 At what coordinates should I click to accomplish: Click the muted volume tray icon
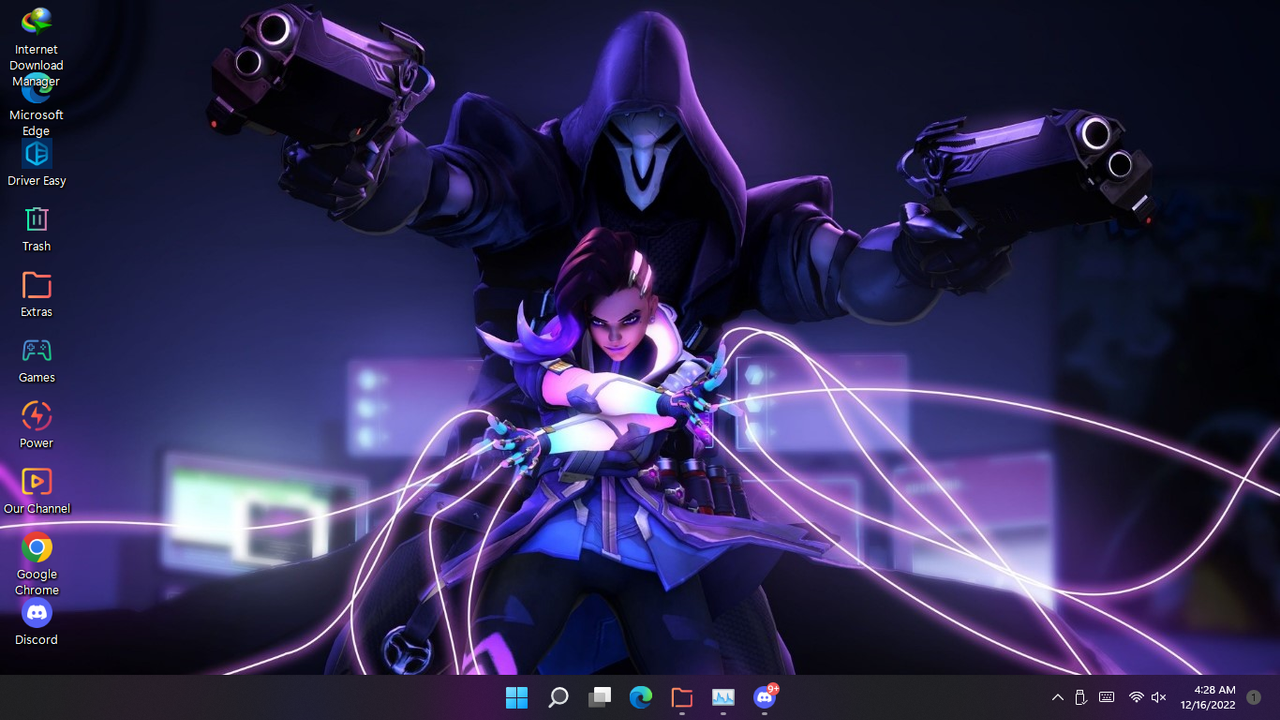coord(1159,698)
